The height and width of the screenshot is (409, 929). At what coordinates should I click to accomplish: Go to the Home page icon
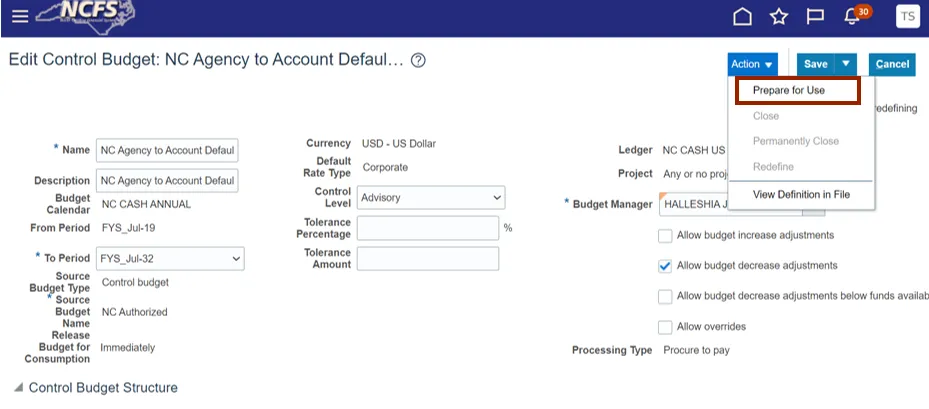tap(742, 17)
